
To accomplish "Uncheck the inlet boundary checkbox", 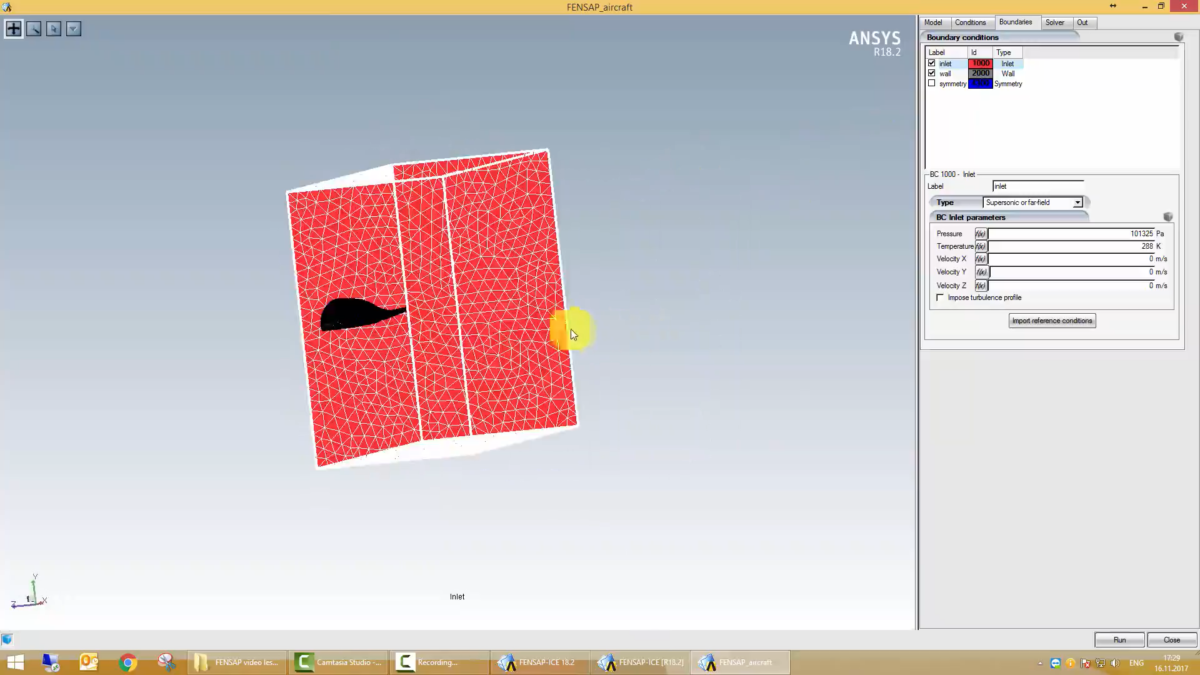I will tap(932, 63).
